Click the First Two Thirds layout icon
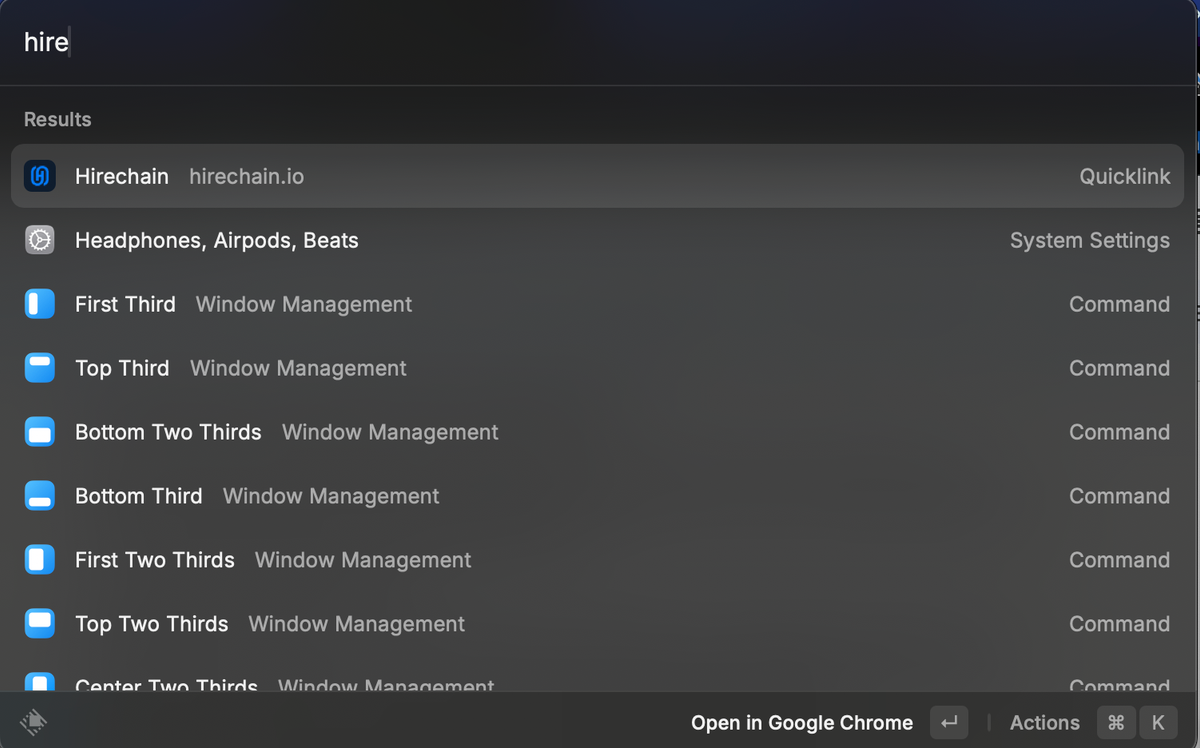 [x=40, y=560]
